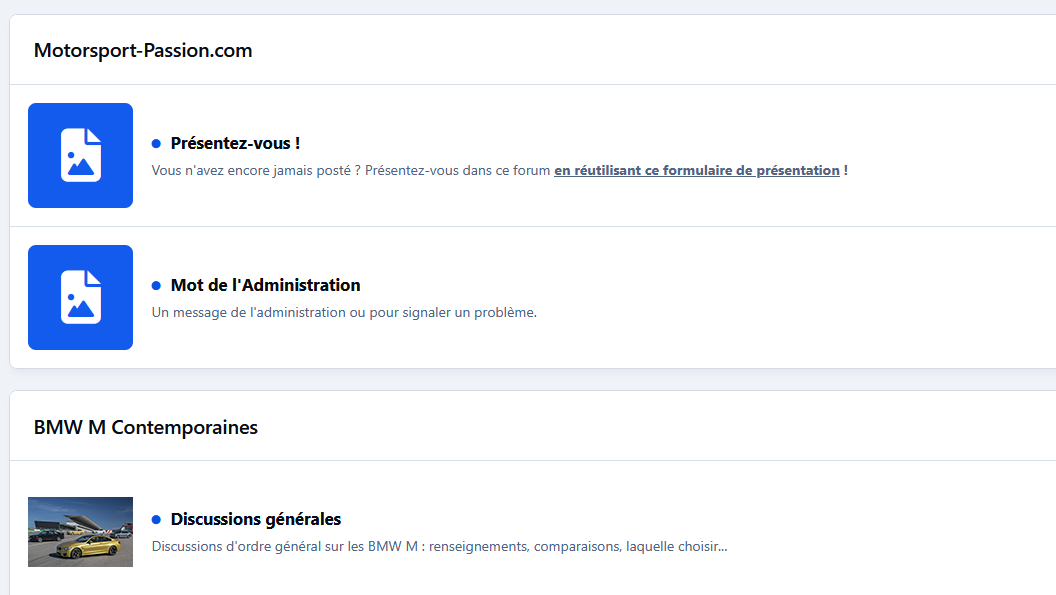
Task: Open the "Présentez-vous !" forum title
Action: [x=235, y=143]
